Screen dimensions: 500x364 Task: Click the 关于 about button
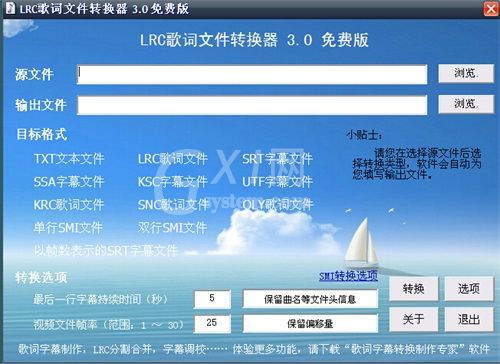[x=414, y=319]
